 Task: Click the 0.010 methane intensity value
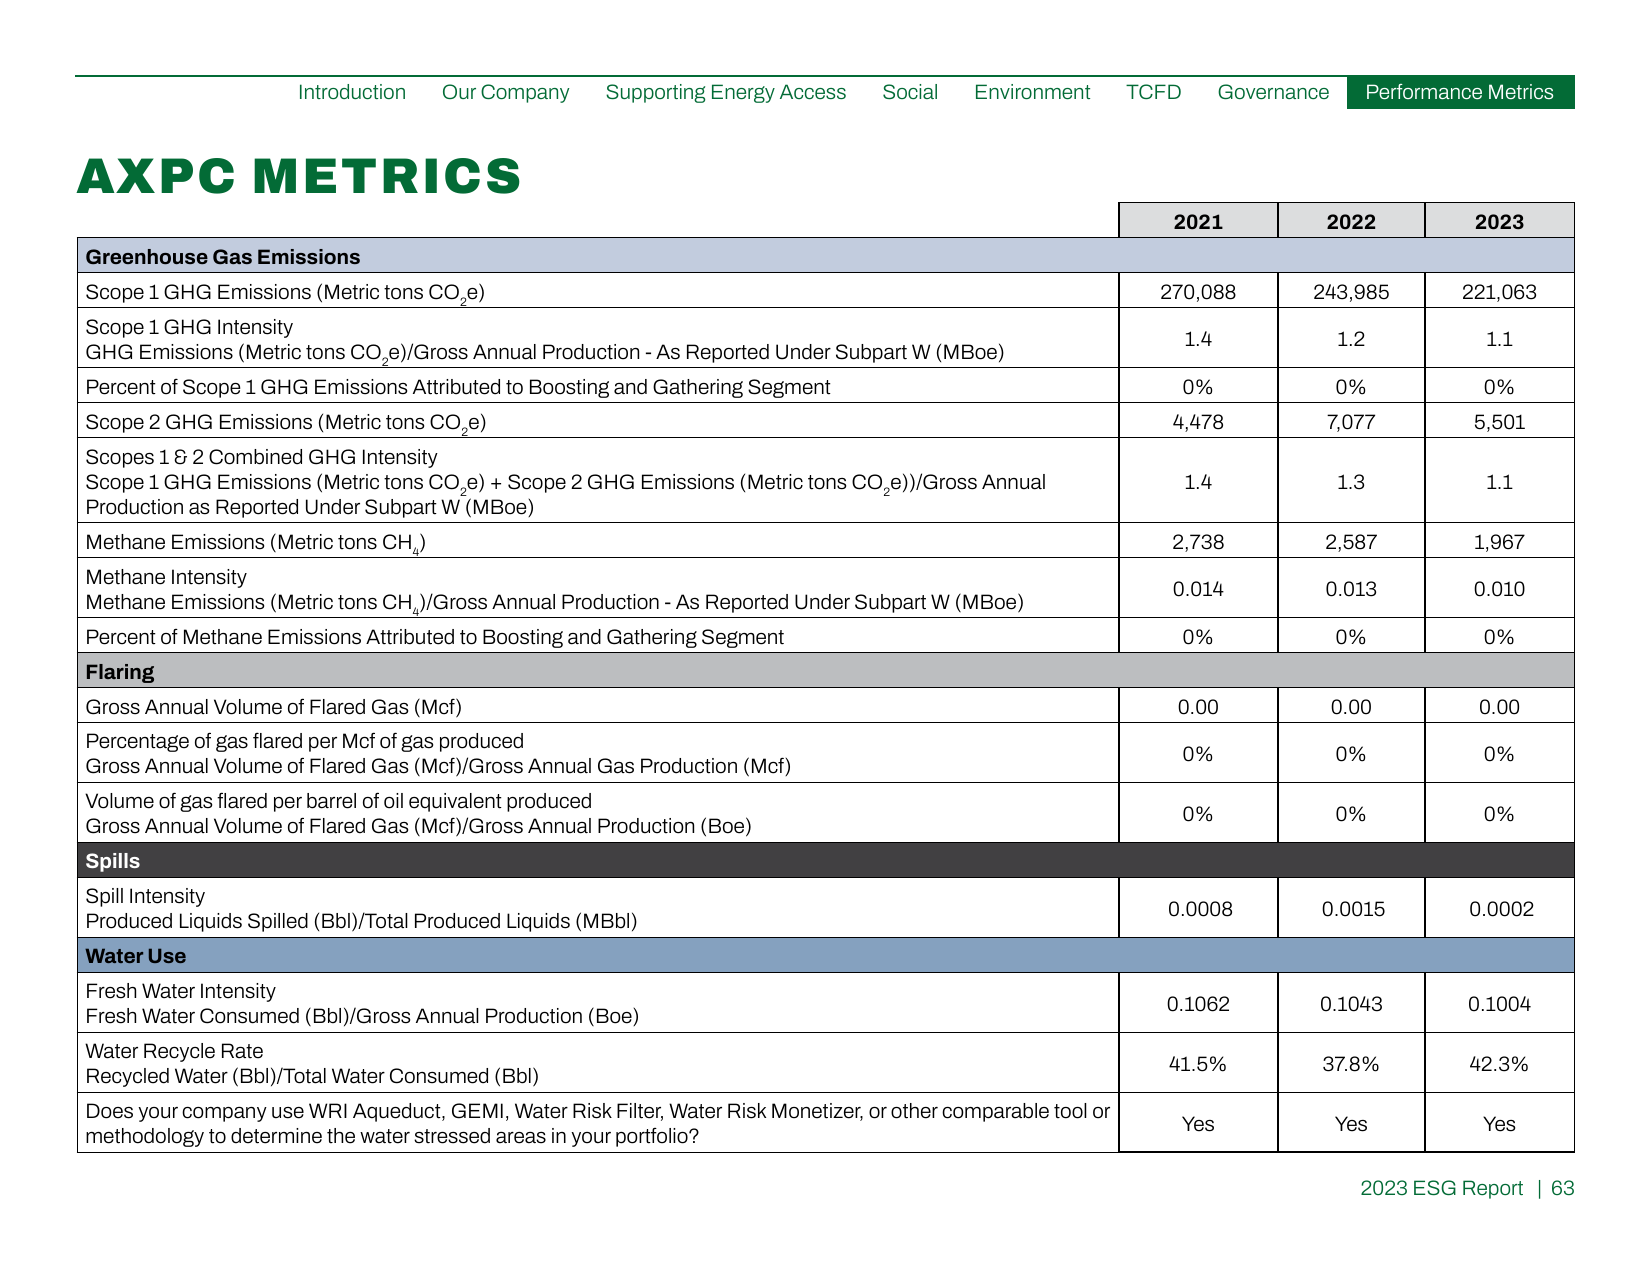pyautogui.click(x=1499, y=589)
